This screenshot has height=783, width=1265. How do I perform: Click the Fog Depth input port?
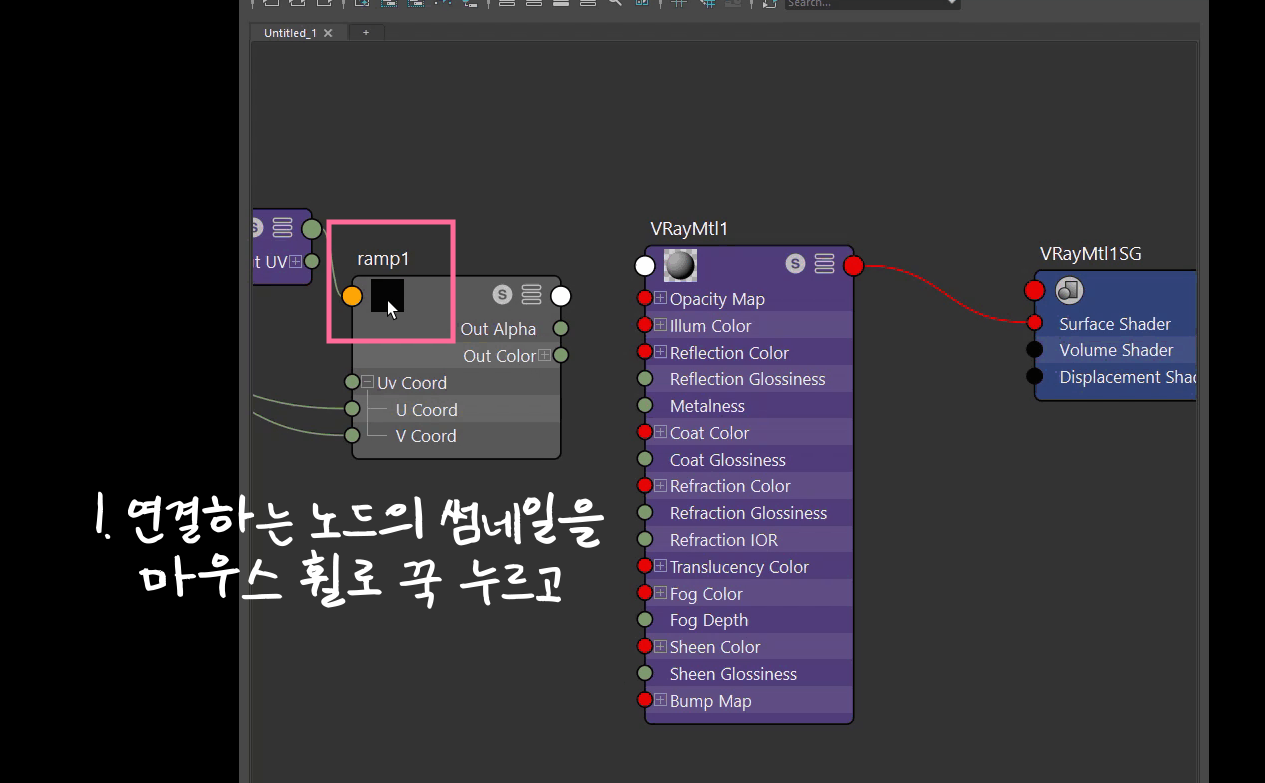coord(645,620)
